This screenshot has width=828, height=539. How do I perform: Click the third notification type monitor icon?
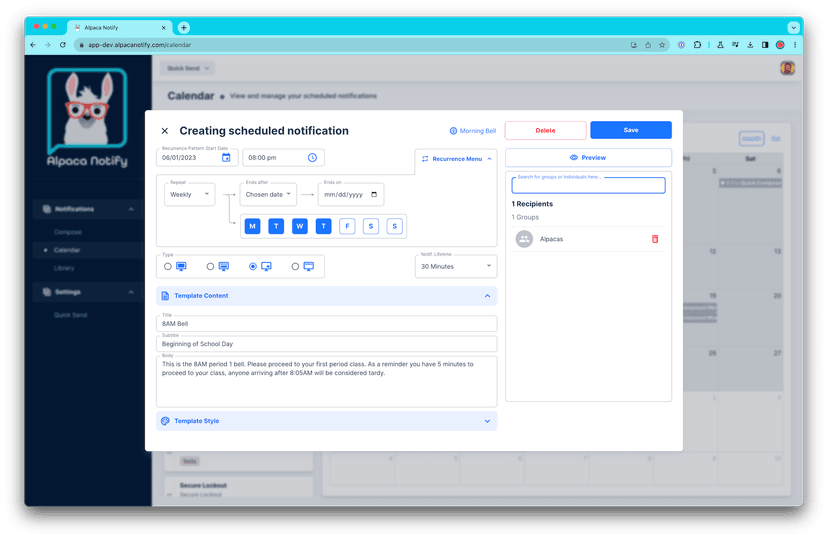click(x=266, y=267)
